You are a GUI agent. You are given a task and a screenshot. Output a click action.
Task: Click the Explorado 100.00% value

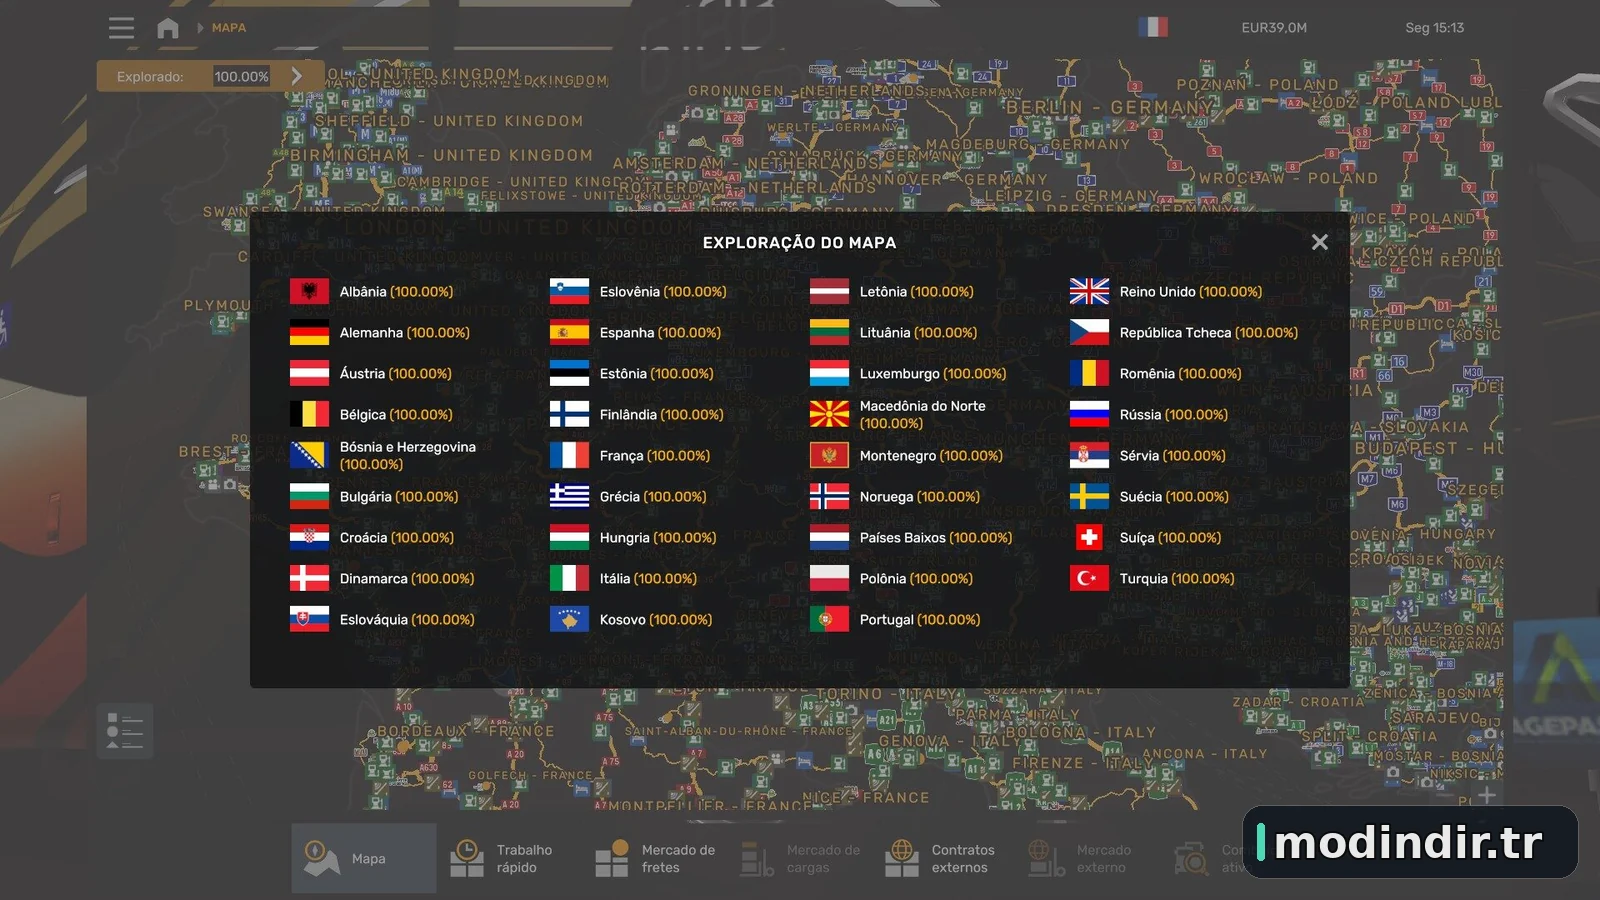tap(241, 76)
